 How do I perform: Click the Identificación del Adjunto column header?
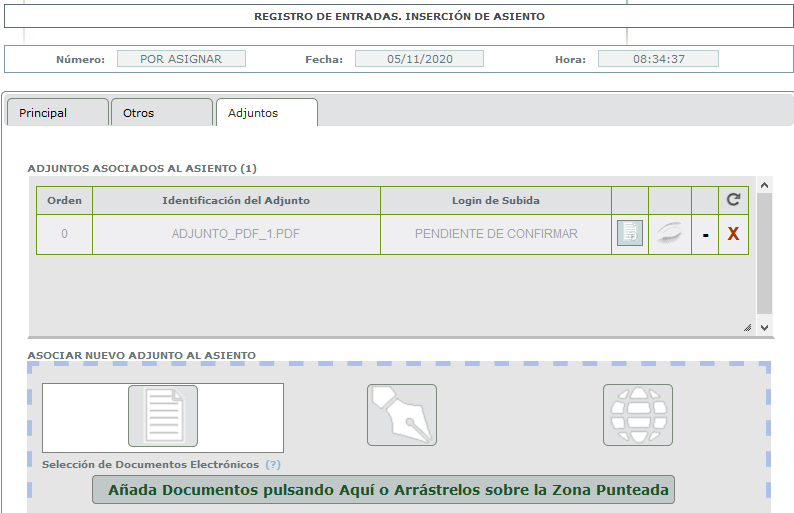click(x=236, y=201)
